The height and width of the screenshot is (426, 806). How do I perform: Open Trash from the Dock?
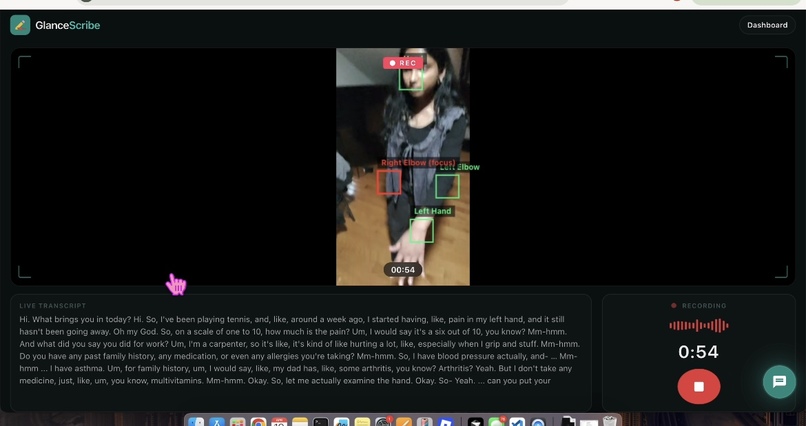click(610, 422)
